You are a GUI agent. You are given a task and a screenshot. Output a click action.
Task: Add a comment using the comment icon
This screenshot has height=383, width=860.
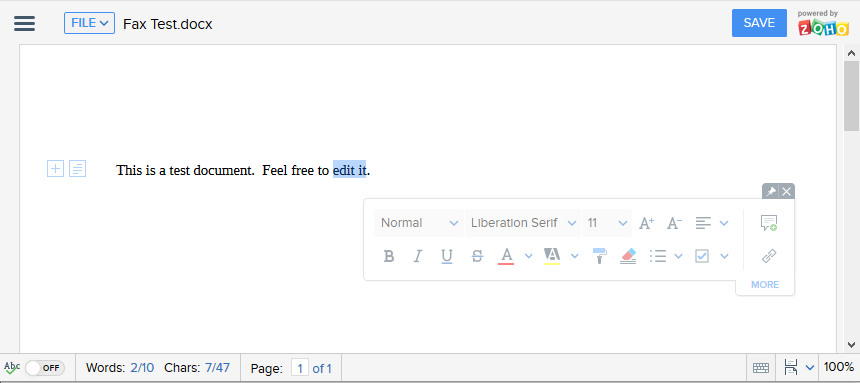[769, 223]
